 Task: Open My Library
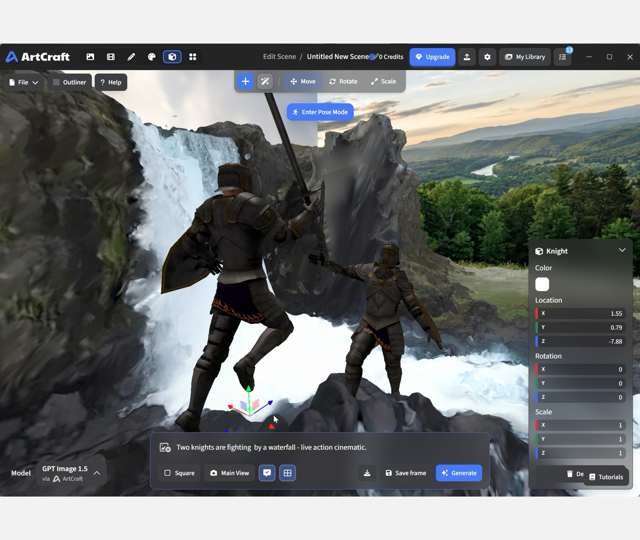pos(525,57)
